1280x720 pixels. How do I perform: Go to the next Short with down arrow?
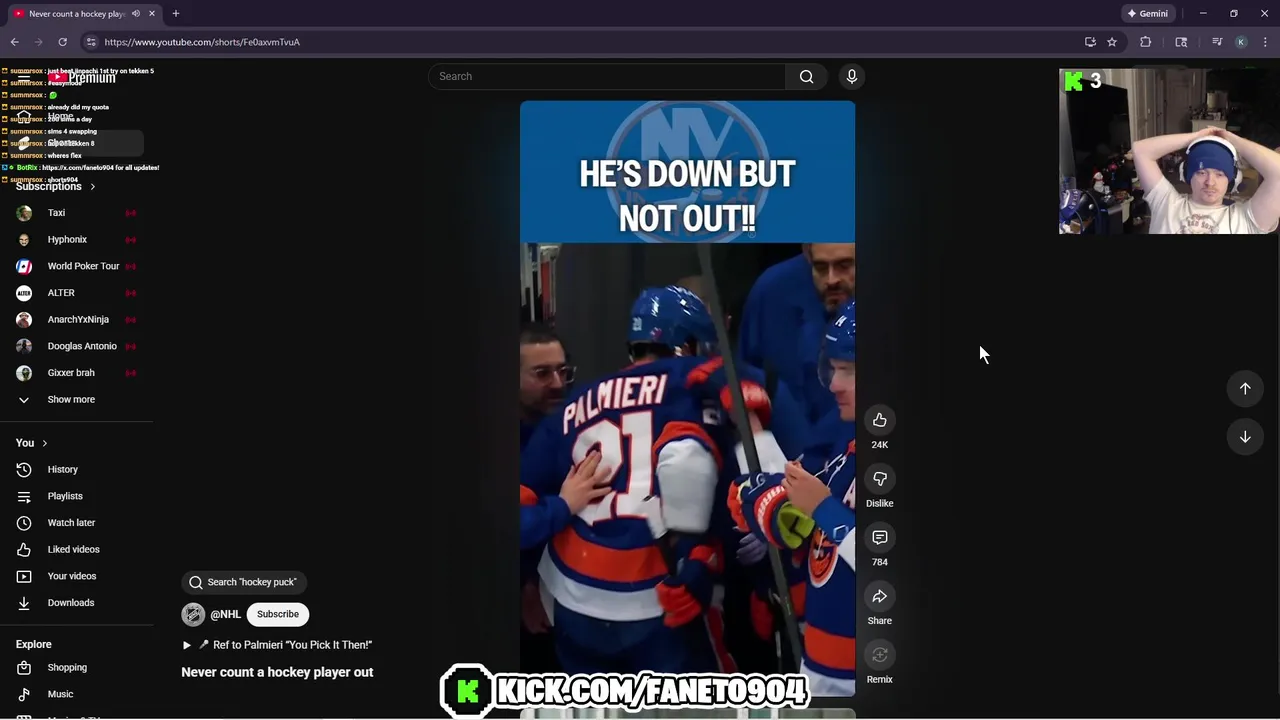1245,437
